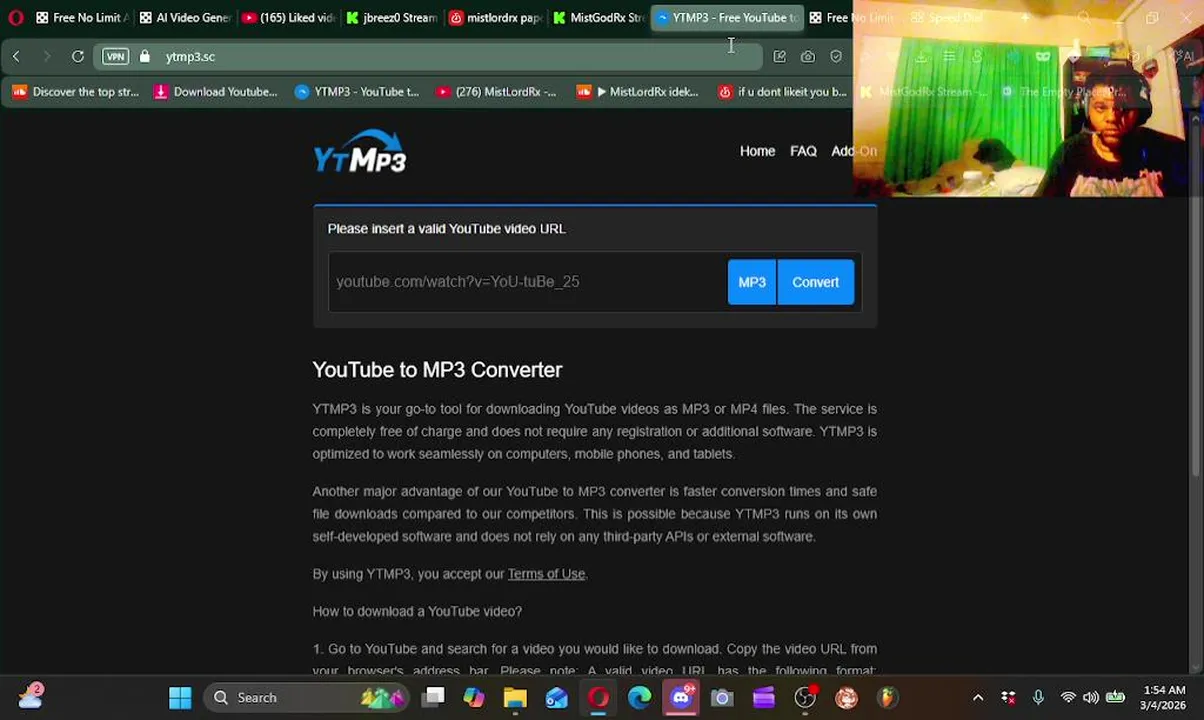This screenshot has height=720, width=1204.
Task: Open the Camera app from the taskbar
Action: pos(722,697)
